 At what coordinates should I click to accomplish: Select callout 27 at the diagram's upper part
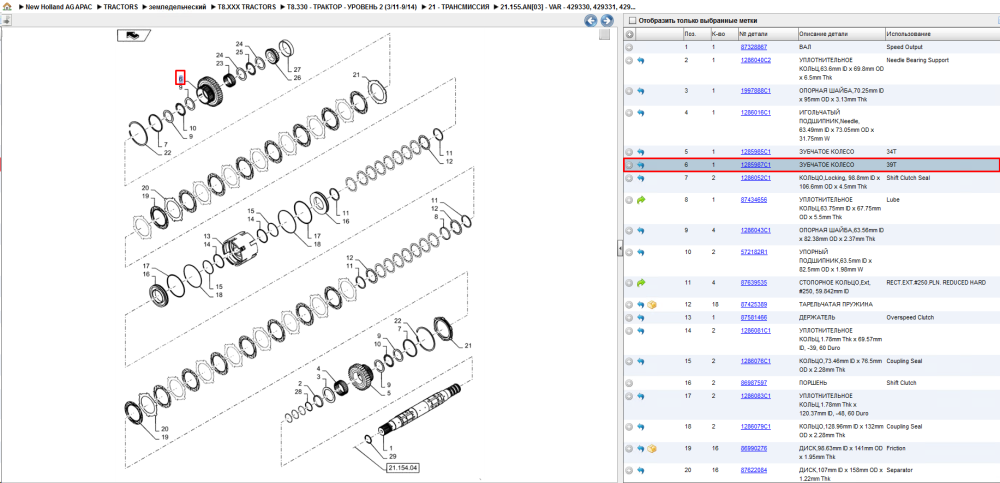(297, 69)
